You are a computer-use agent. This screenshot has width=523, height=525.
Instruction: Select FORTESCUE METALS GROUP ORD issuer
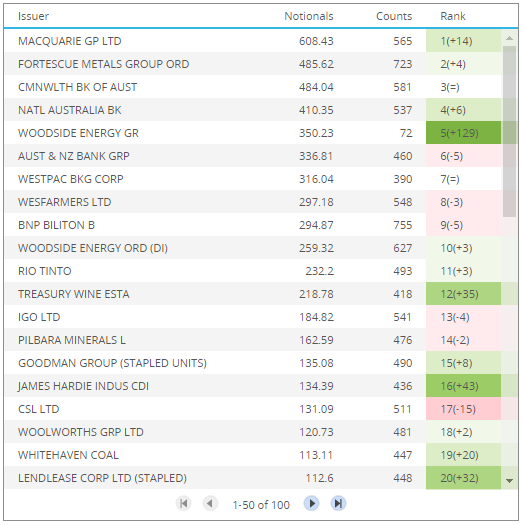[x=103, y=64]
